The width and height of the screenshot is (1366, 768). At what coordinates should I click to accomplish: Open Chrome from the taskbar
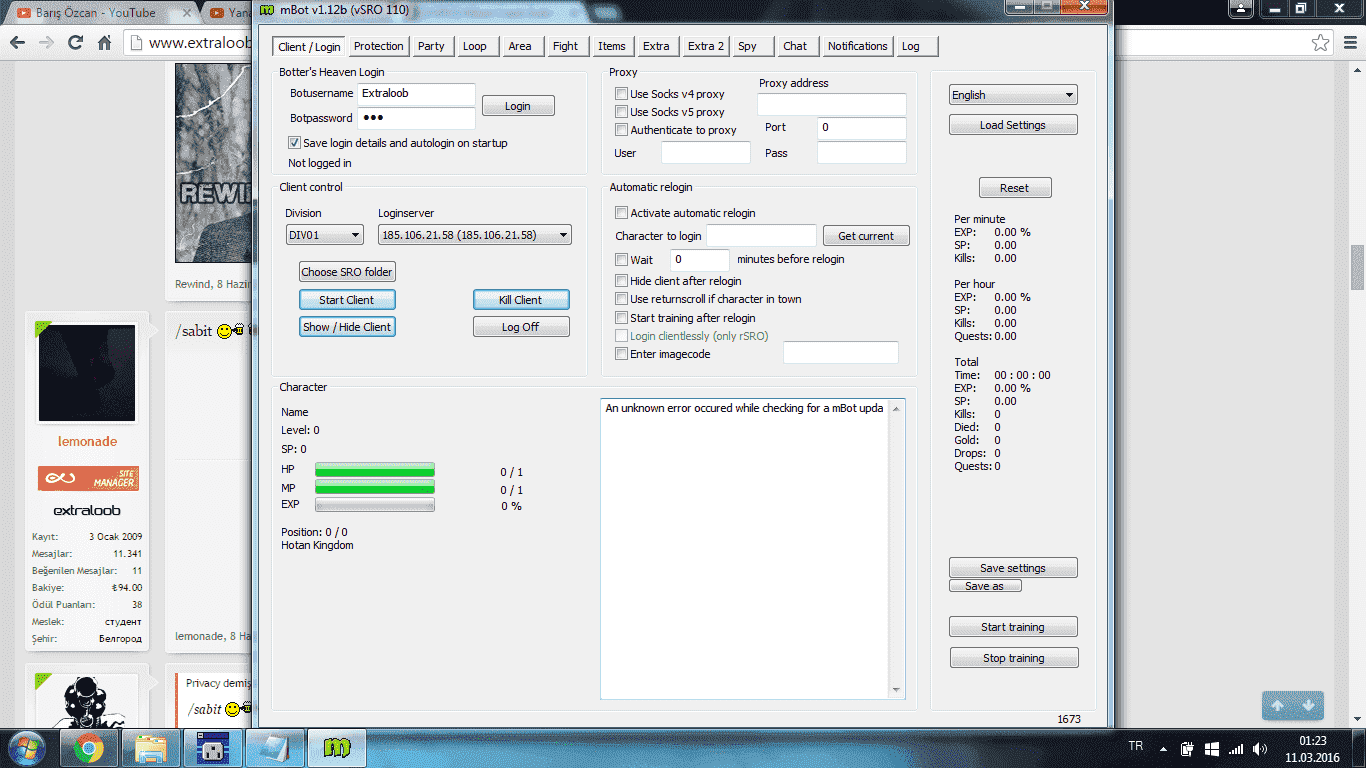pos(88,748)
